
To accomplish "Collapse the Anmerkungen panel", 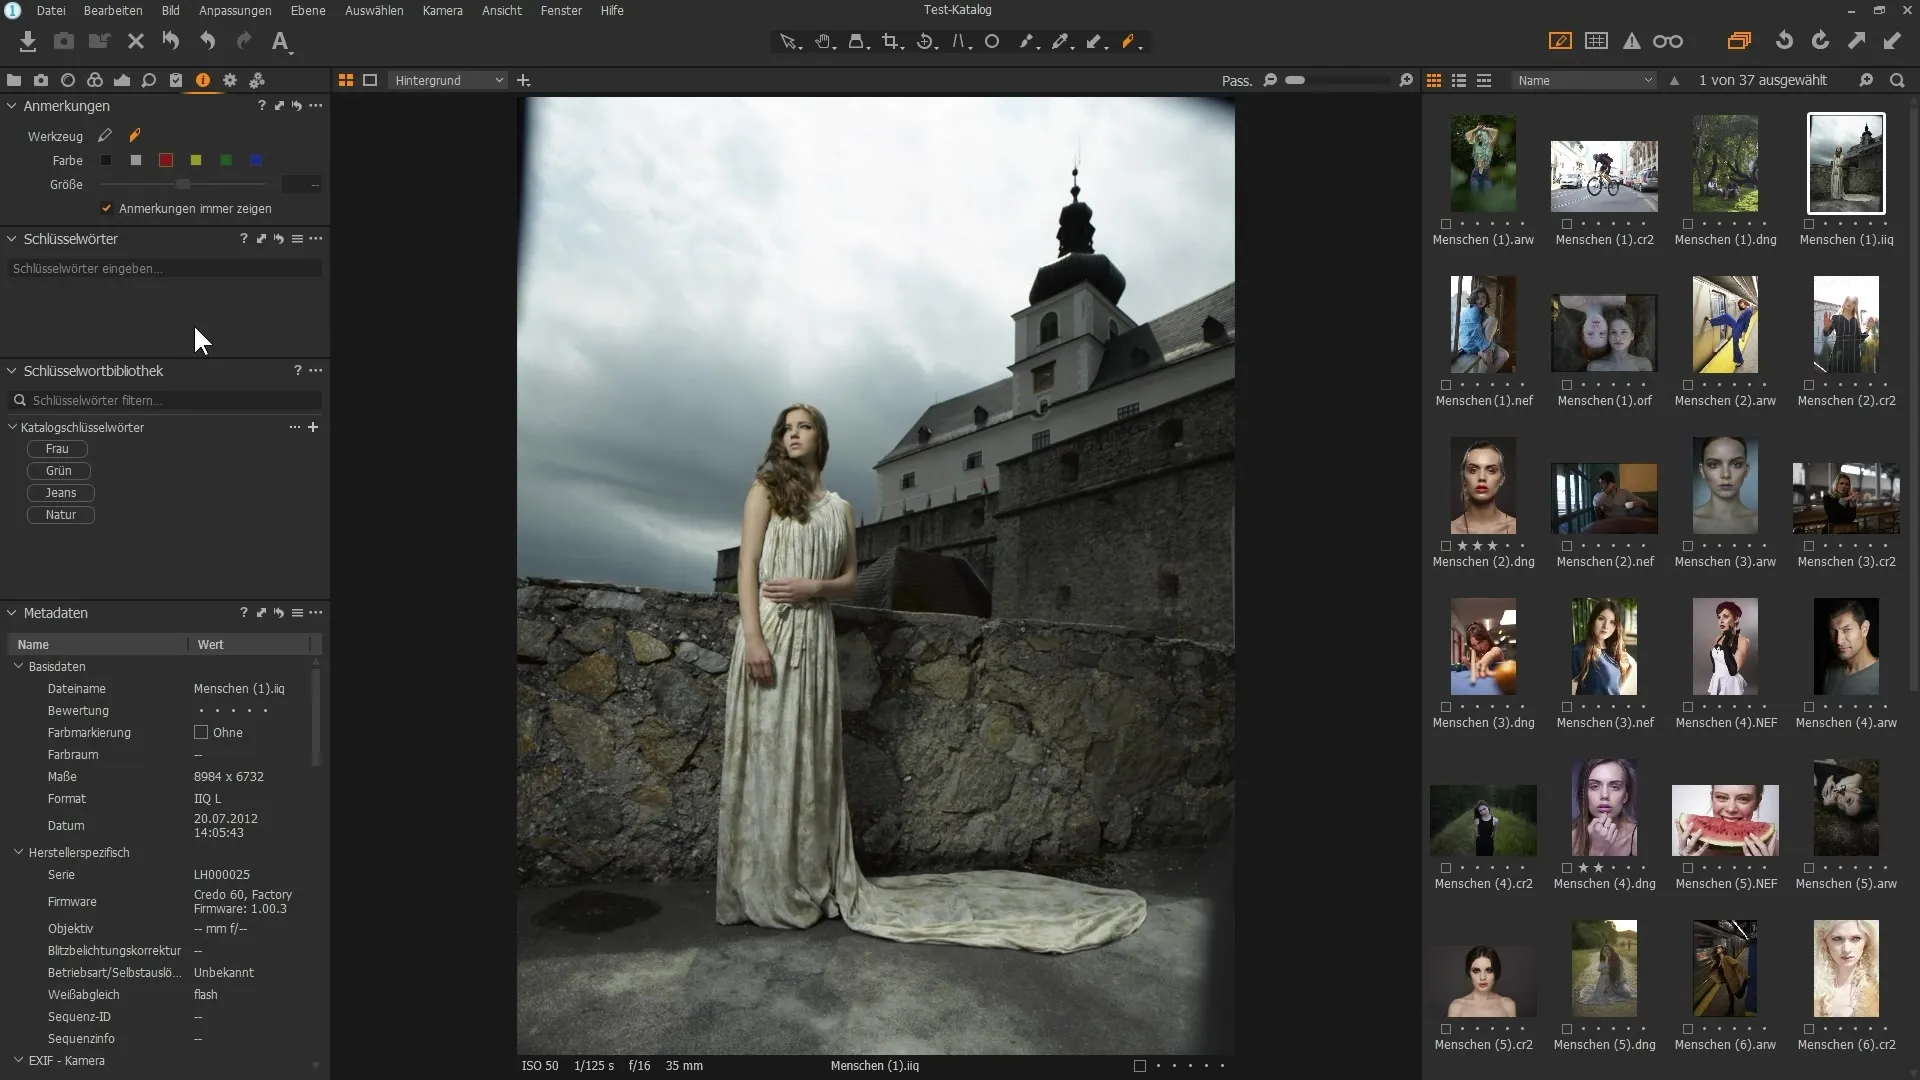I will [x=12, y=106].
